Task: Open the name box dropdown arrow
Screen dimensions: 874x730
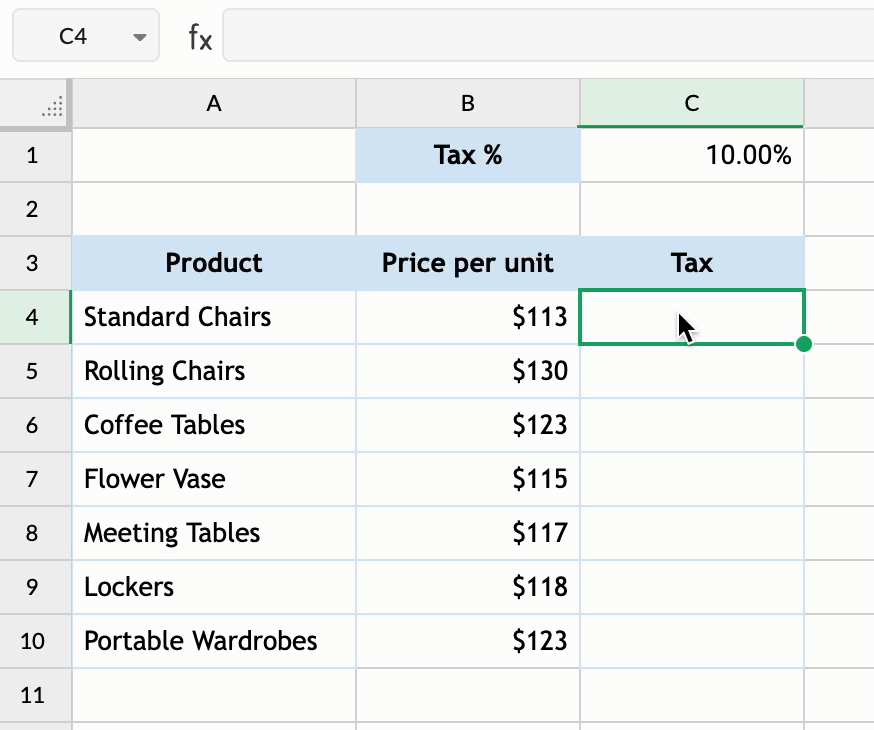Action: [x=139, y=37]
